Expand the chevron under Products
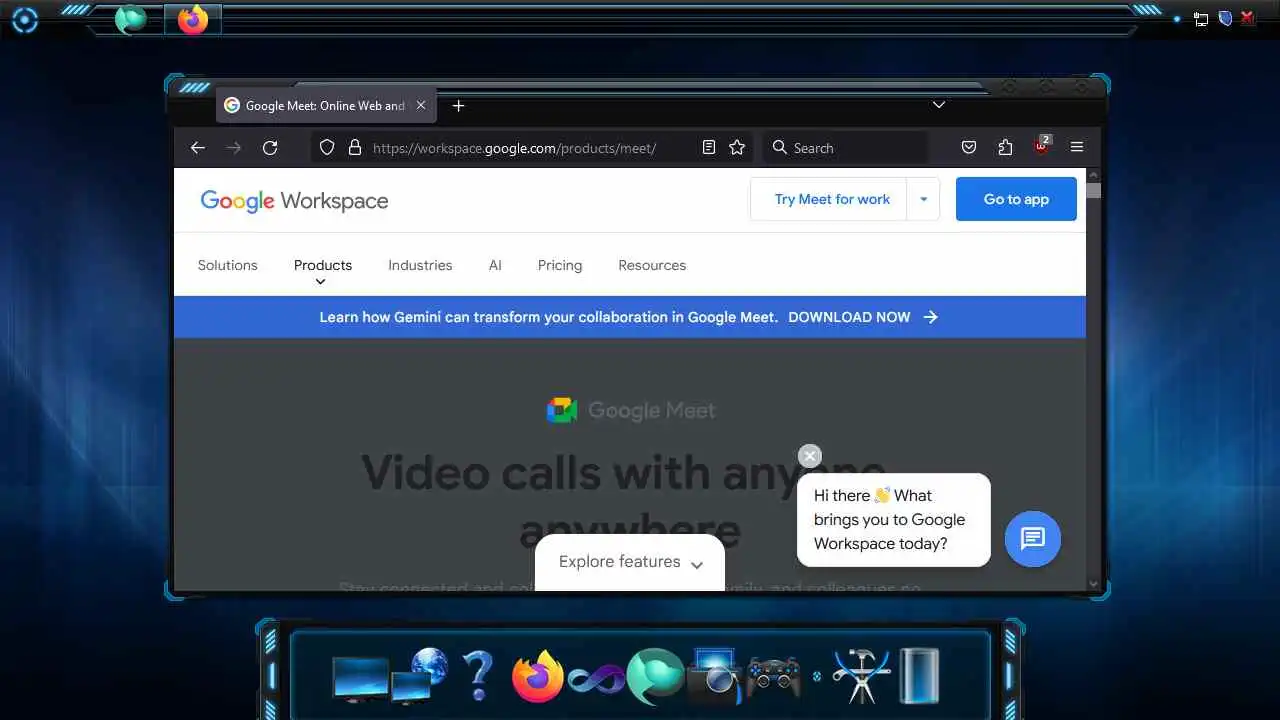This screenshot has width=1280, height=720. (321, 282)
